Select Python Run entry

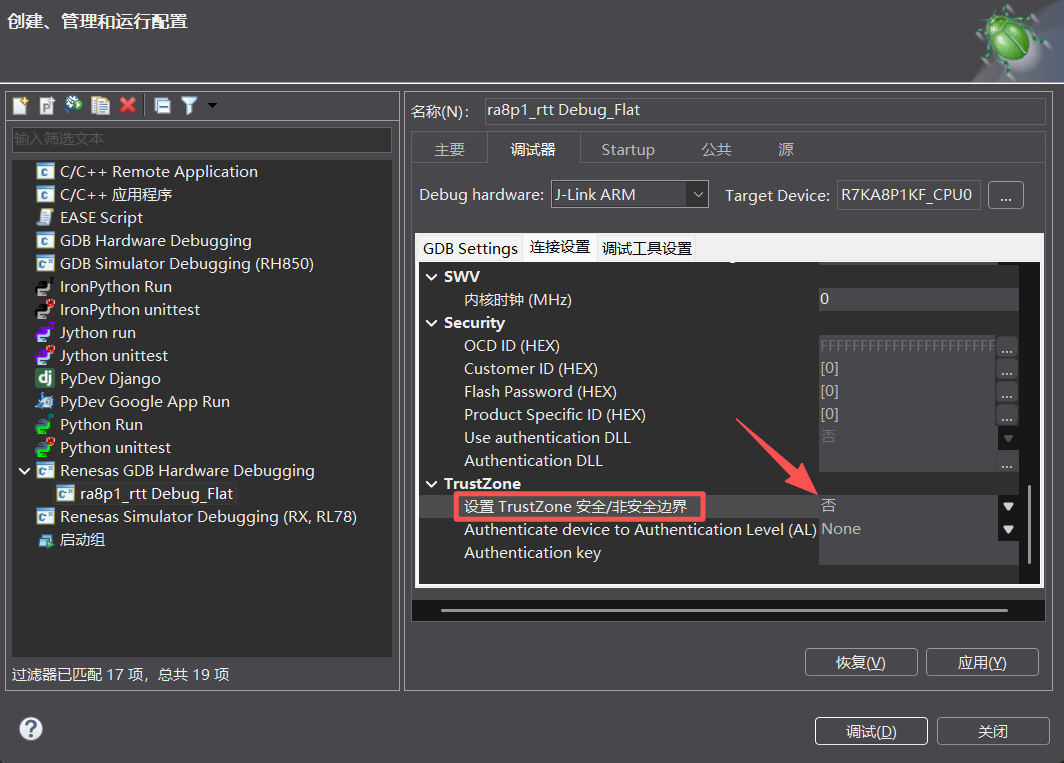(101, 426)
